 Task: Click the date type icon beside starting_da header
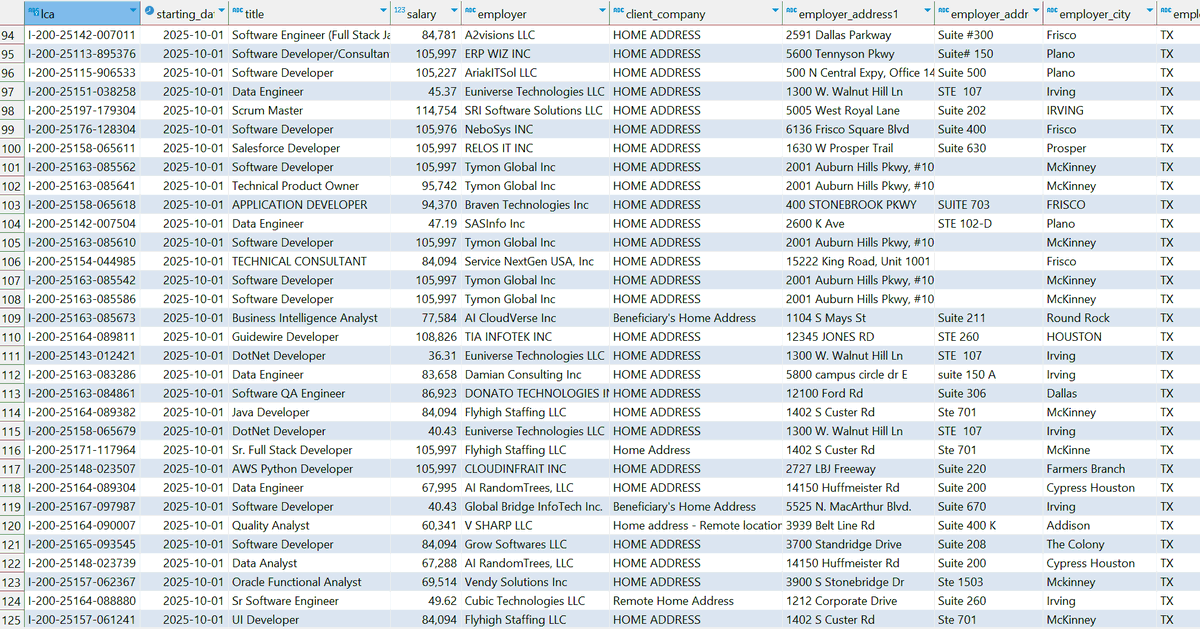[x=149, y=12]
